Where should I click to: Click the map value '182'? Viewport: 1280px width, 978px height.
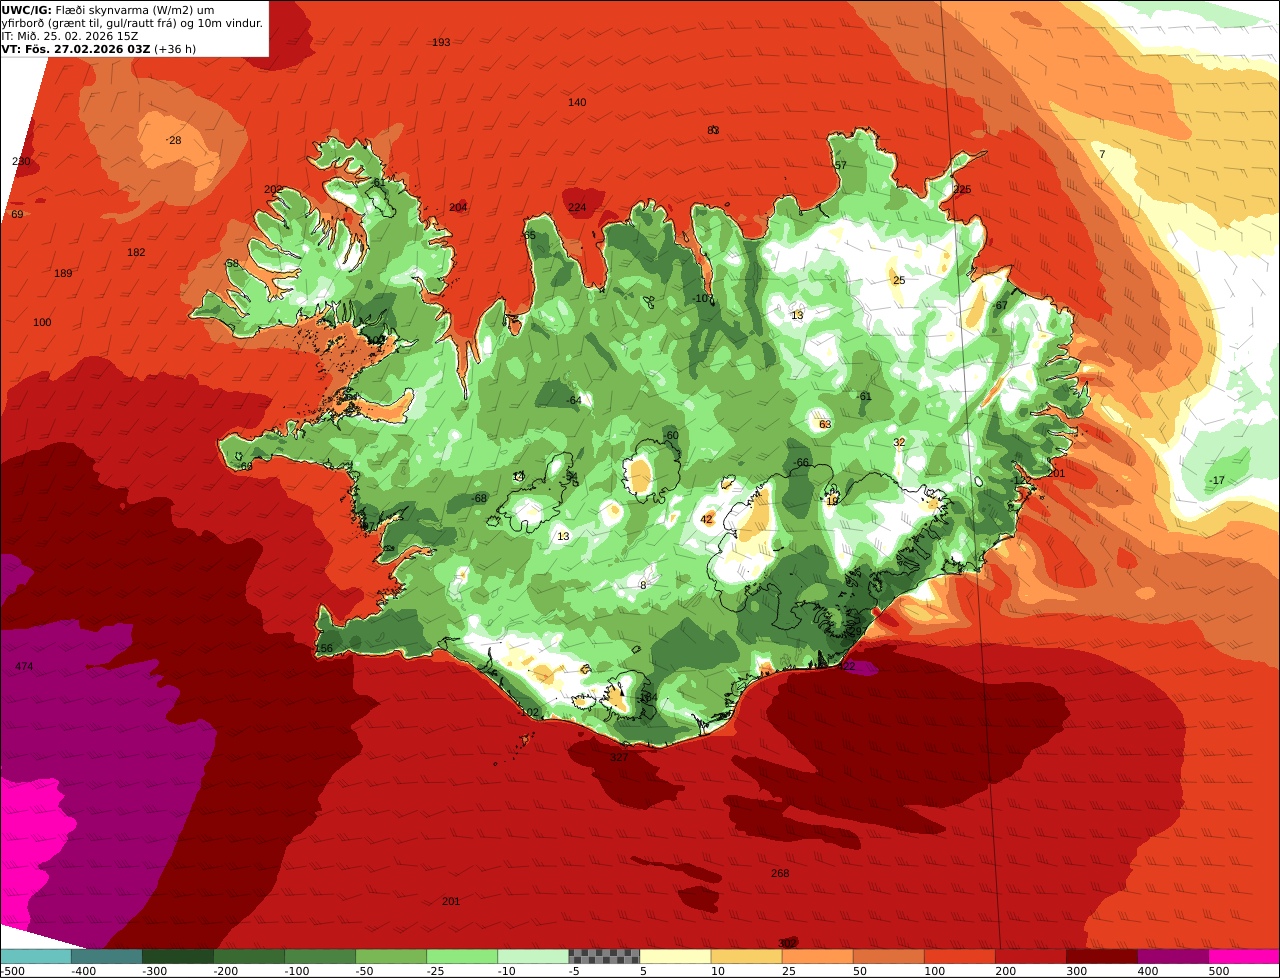pyautogui.click(x=136, y=252)
